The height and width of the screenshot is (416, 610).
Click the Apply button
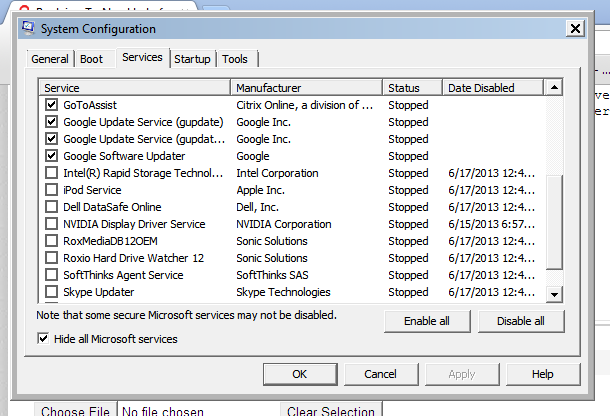coord(462,374)
